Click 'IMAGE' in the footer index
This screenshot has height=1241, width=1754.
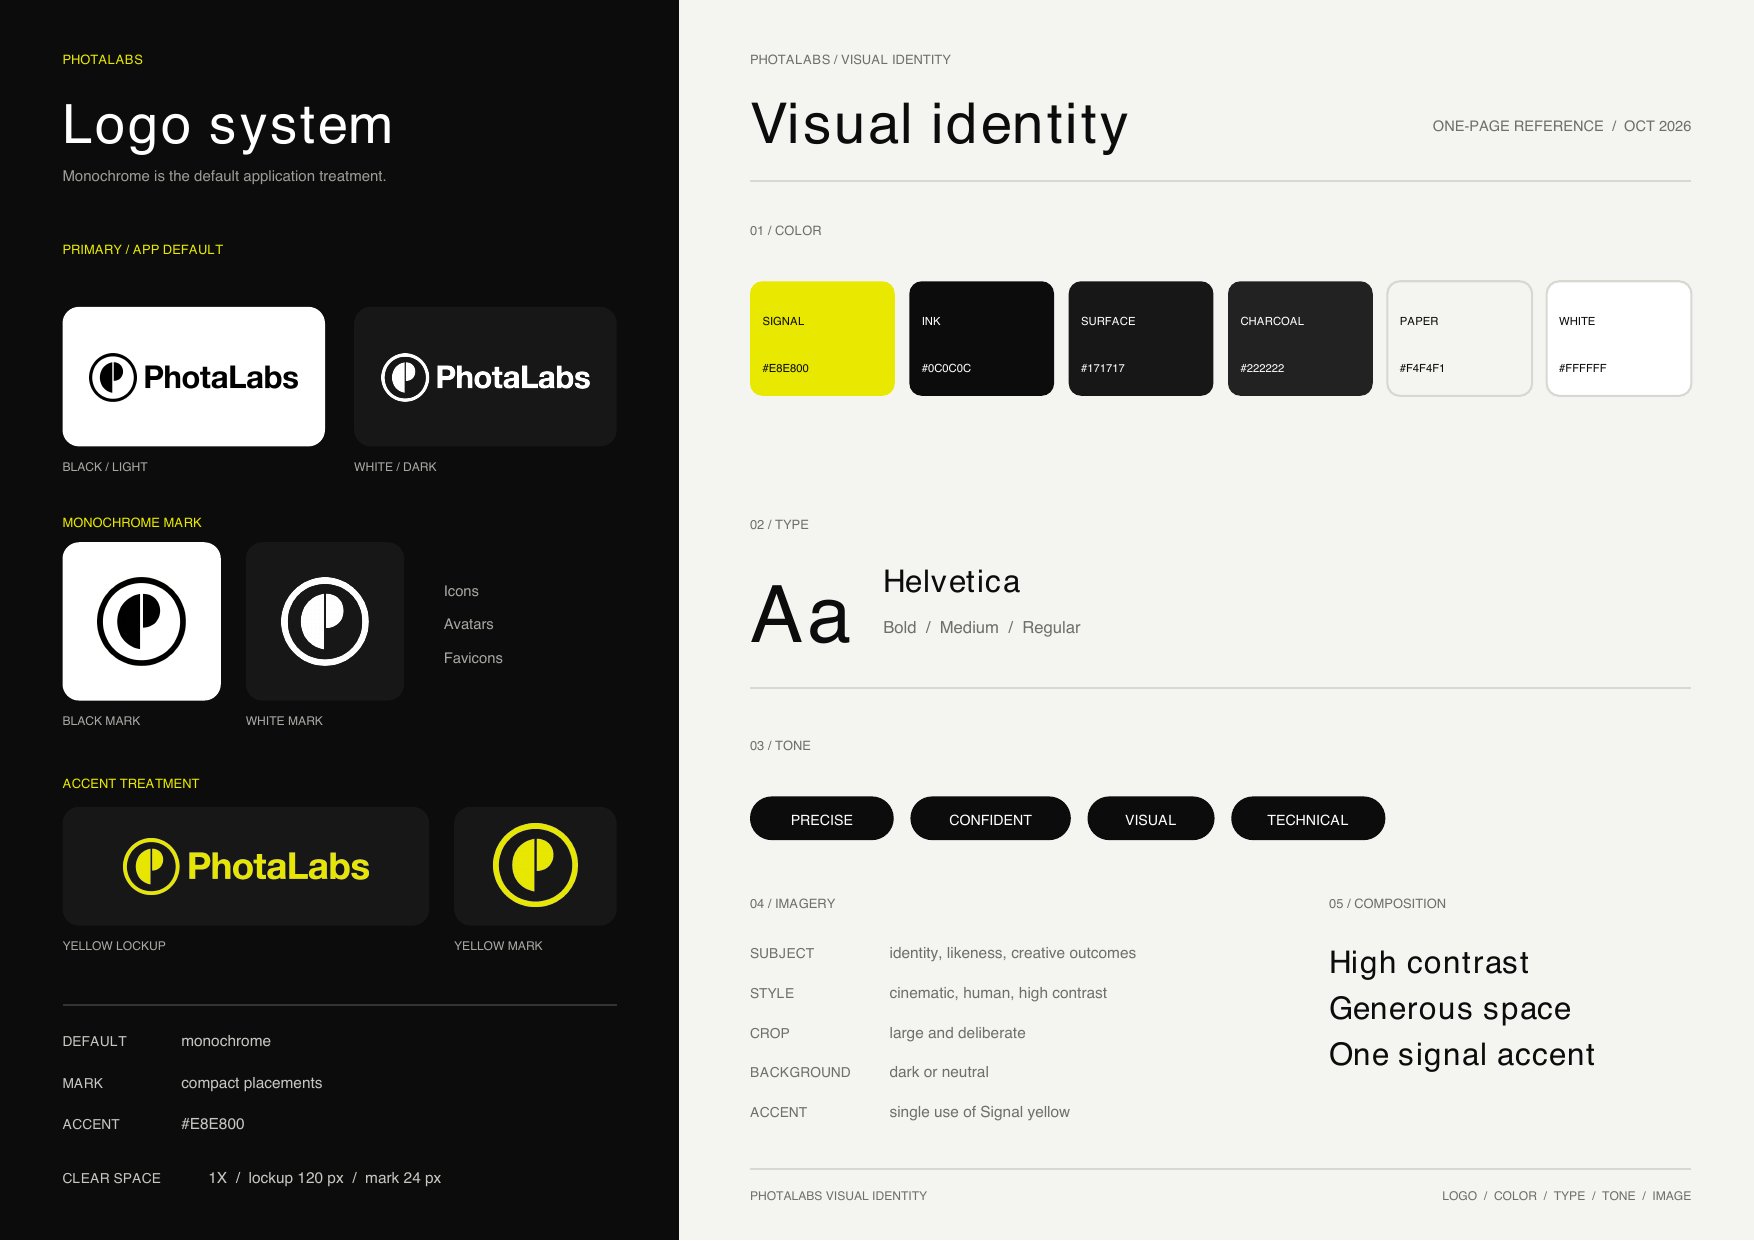(1671, 1196)
